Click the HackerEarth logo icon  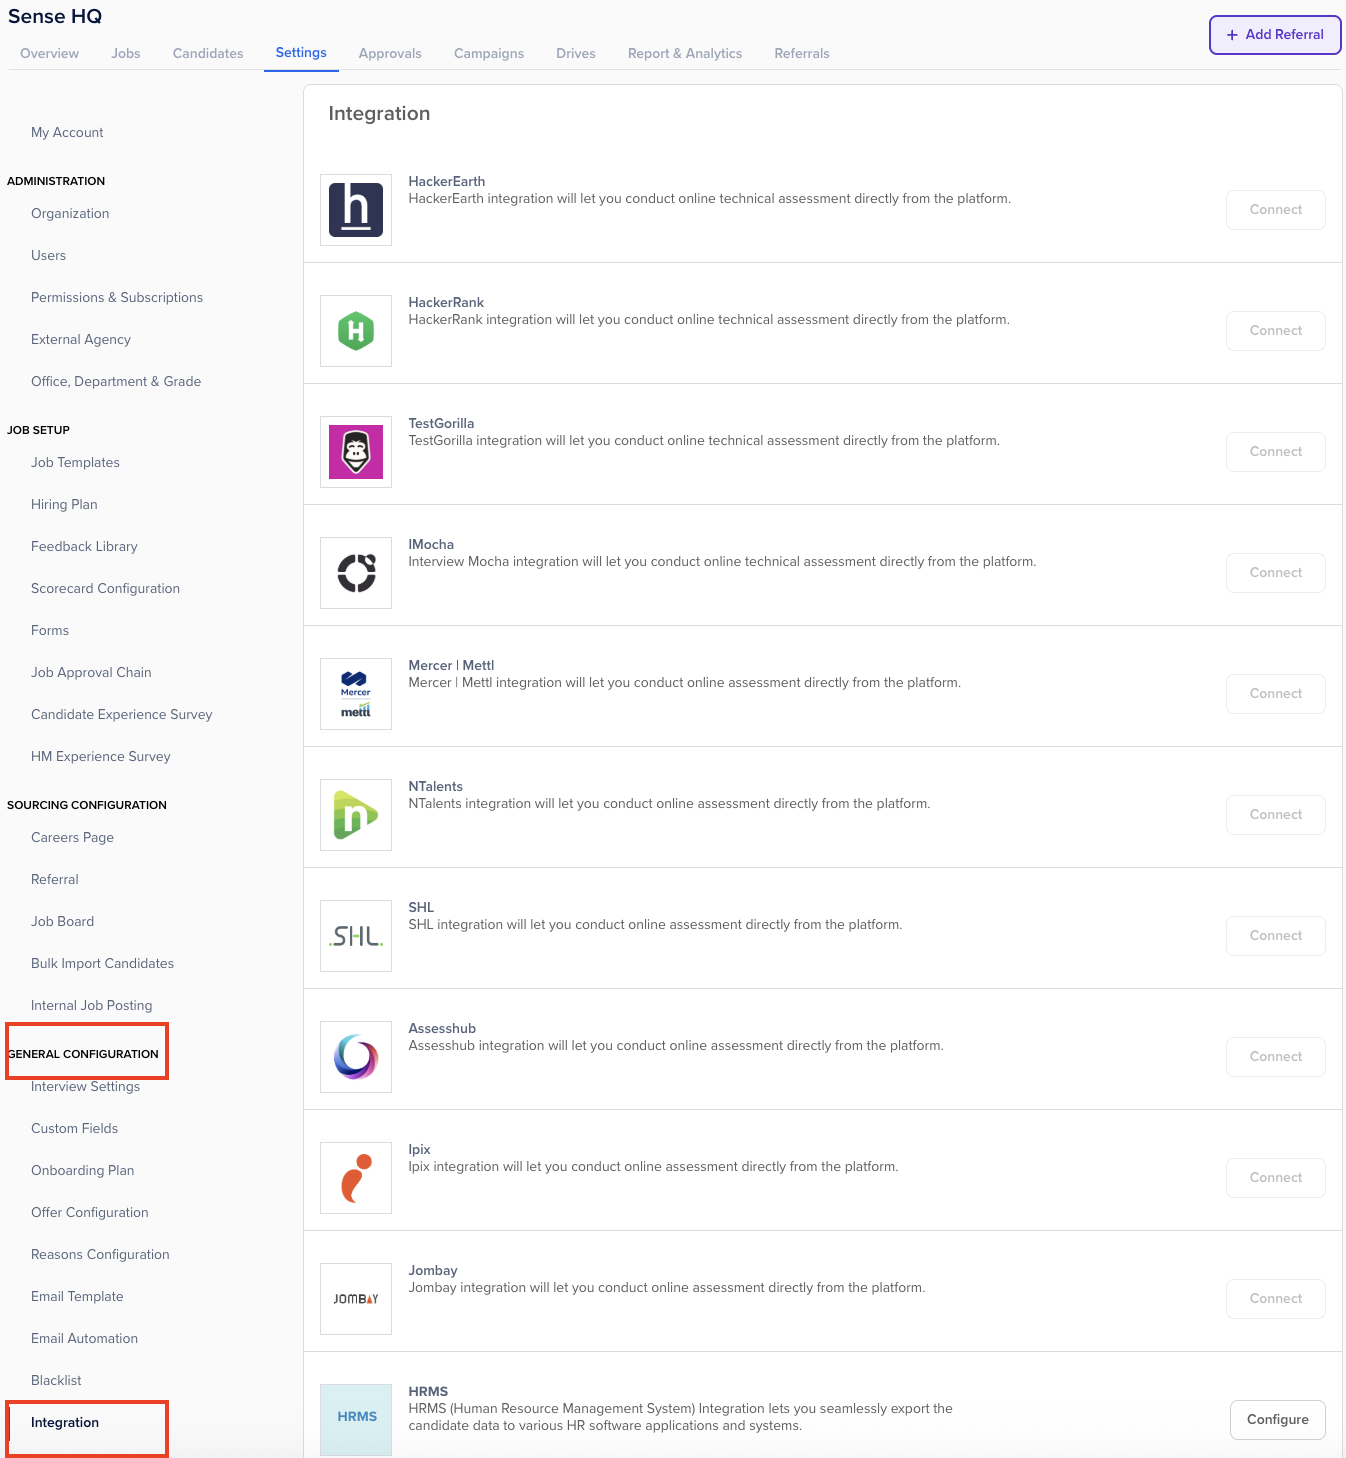(x=356, y=210)
